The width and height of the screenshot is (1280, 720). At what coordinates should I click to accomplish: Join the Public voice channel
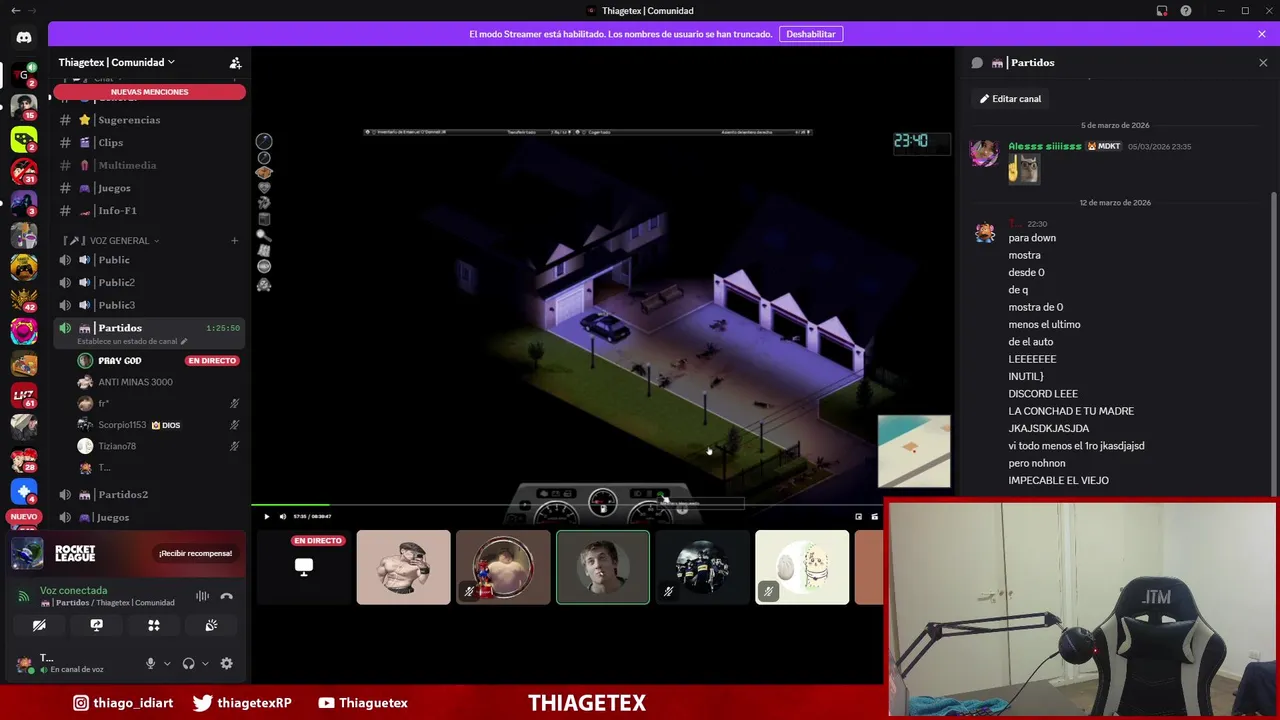[x=149, y=260]
